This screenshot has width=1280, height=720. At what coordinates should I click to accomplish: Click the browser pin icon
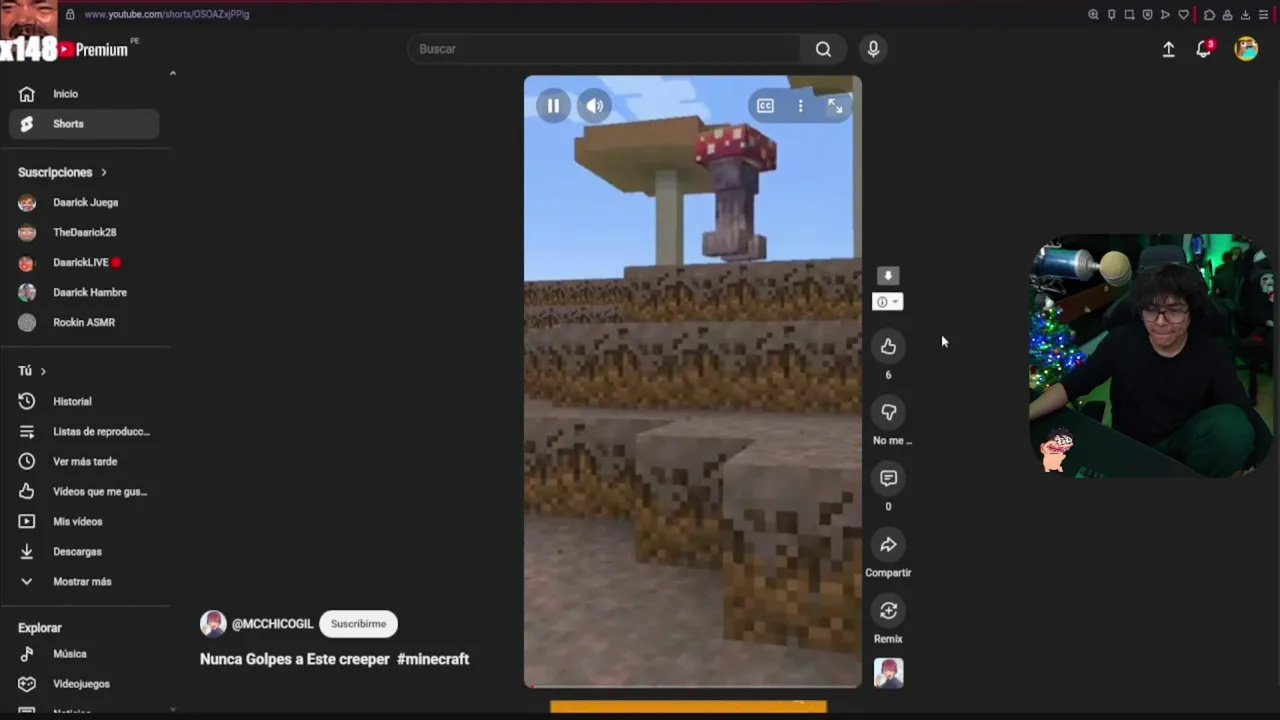click(1111, 14)
